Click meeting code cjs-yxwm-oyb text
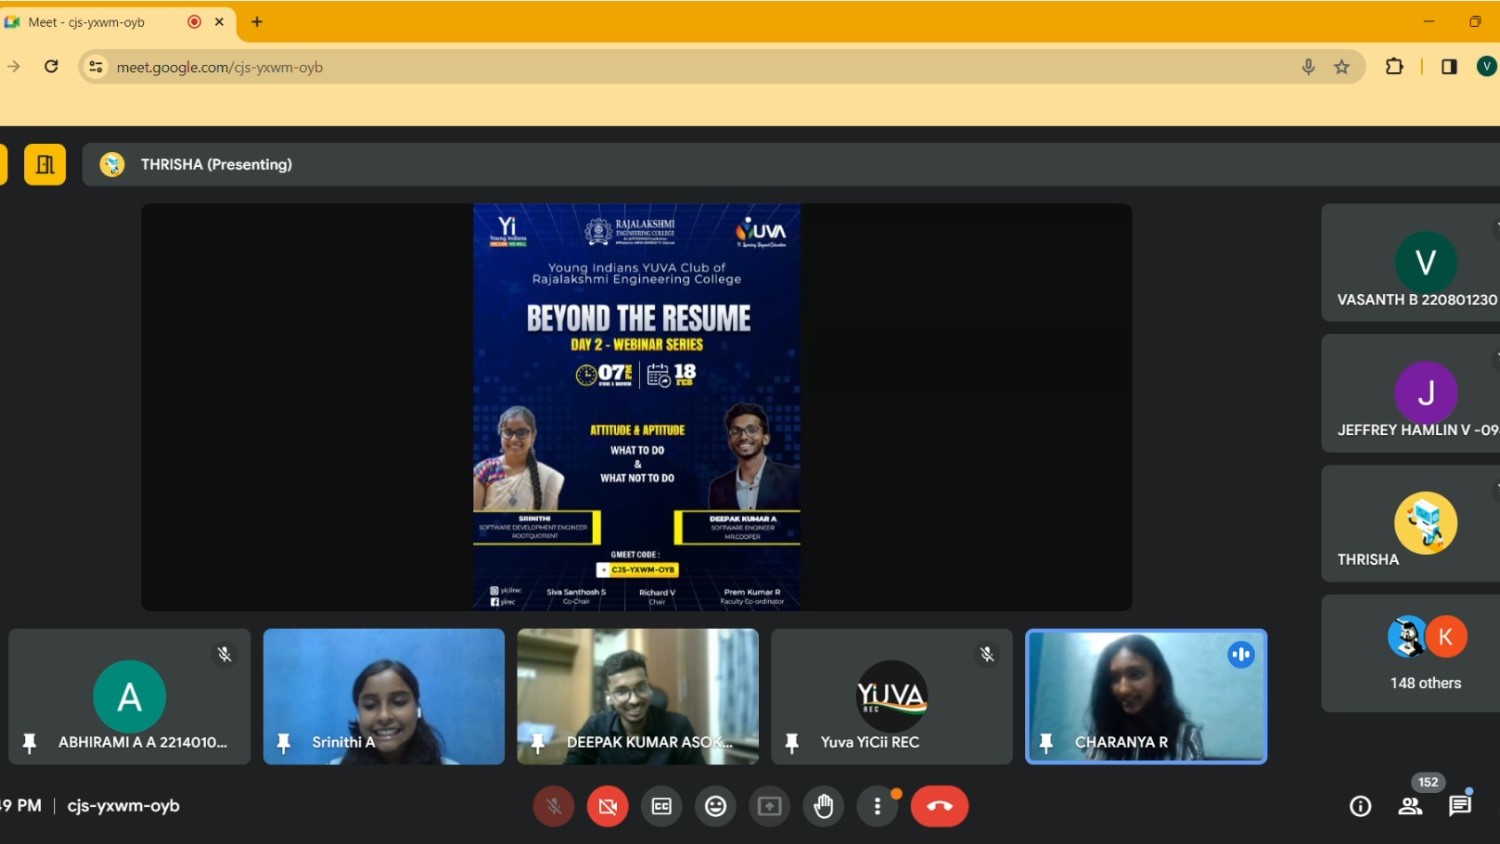Viewport: 1500px width, 844px height. 123,805
